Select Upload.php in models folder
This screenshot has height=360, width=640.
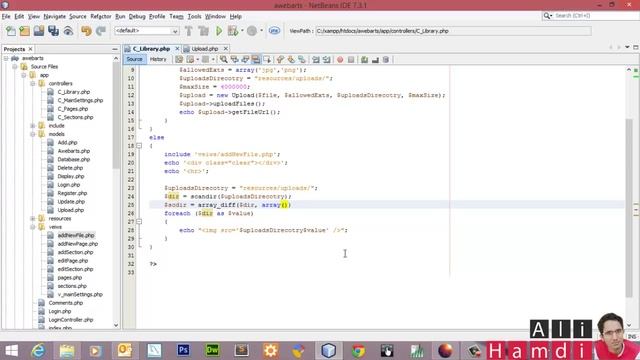[x=70, y=210]
